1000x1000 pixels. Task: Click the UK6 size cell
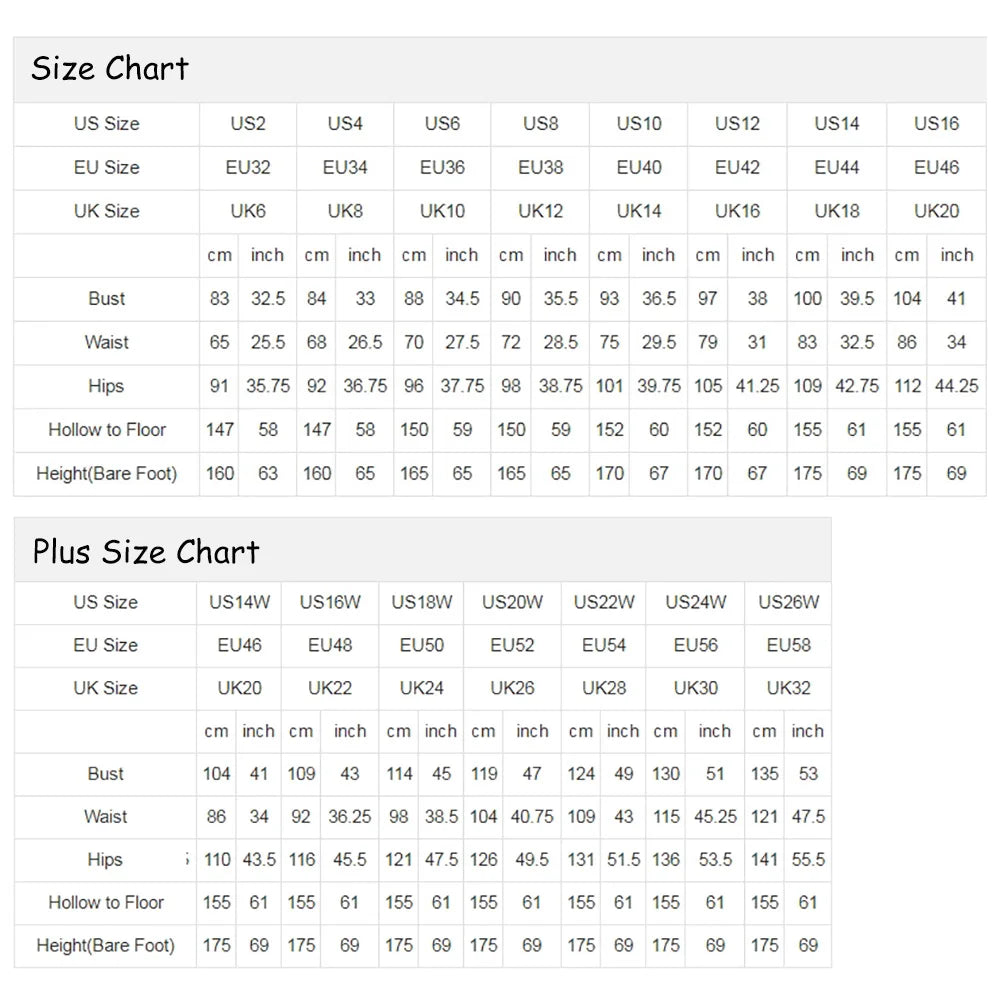point(248,211)
